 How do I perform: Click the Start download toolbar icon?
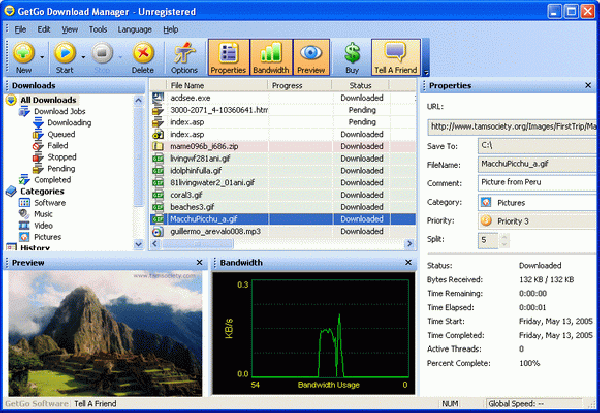pos(65,55)
